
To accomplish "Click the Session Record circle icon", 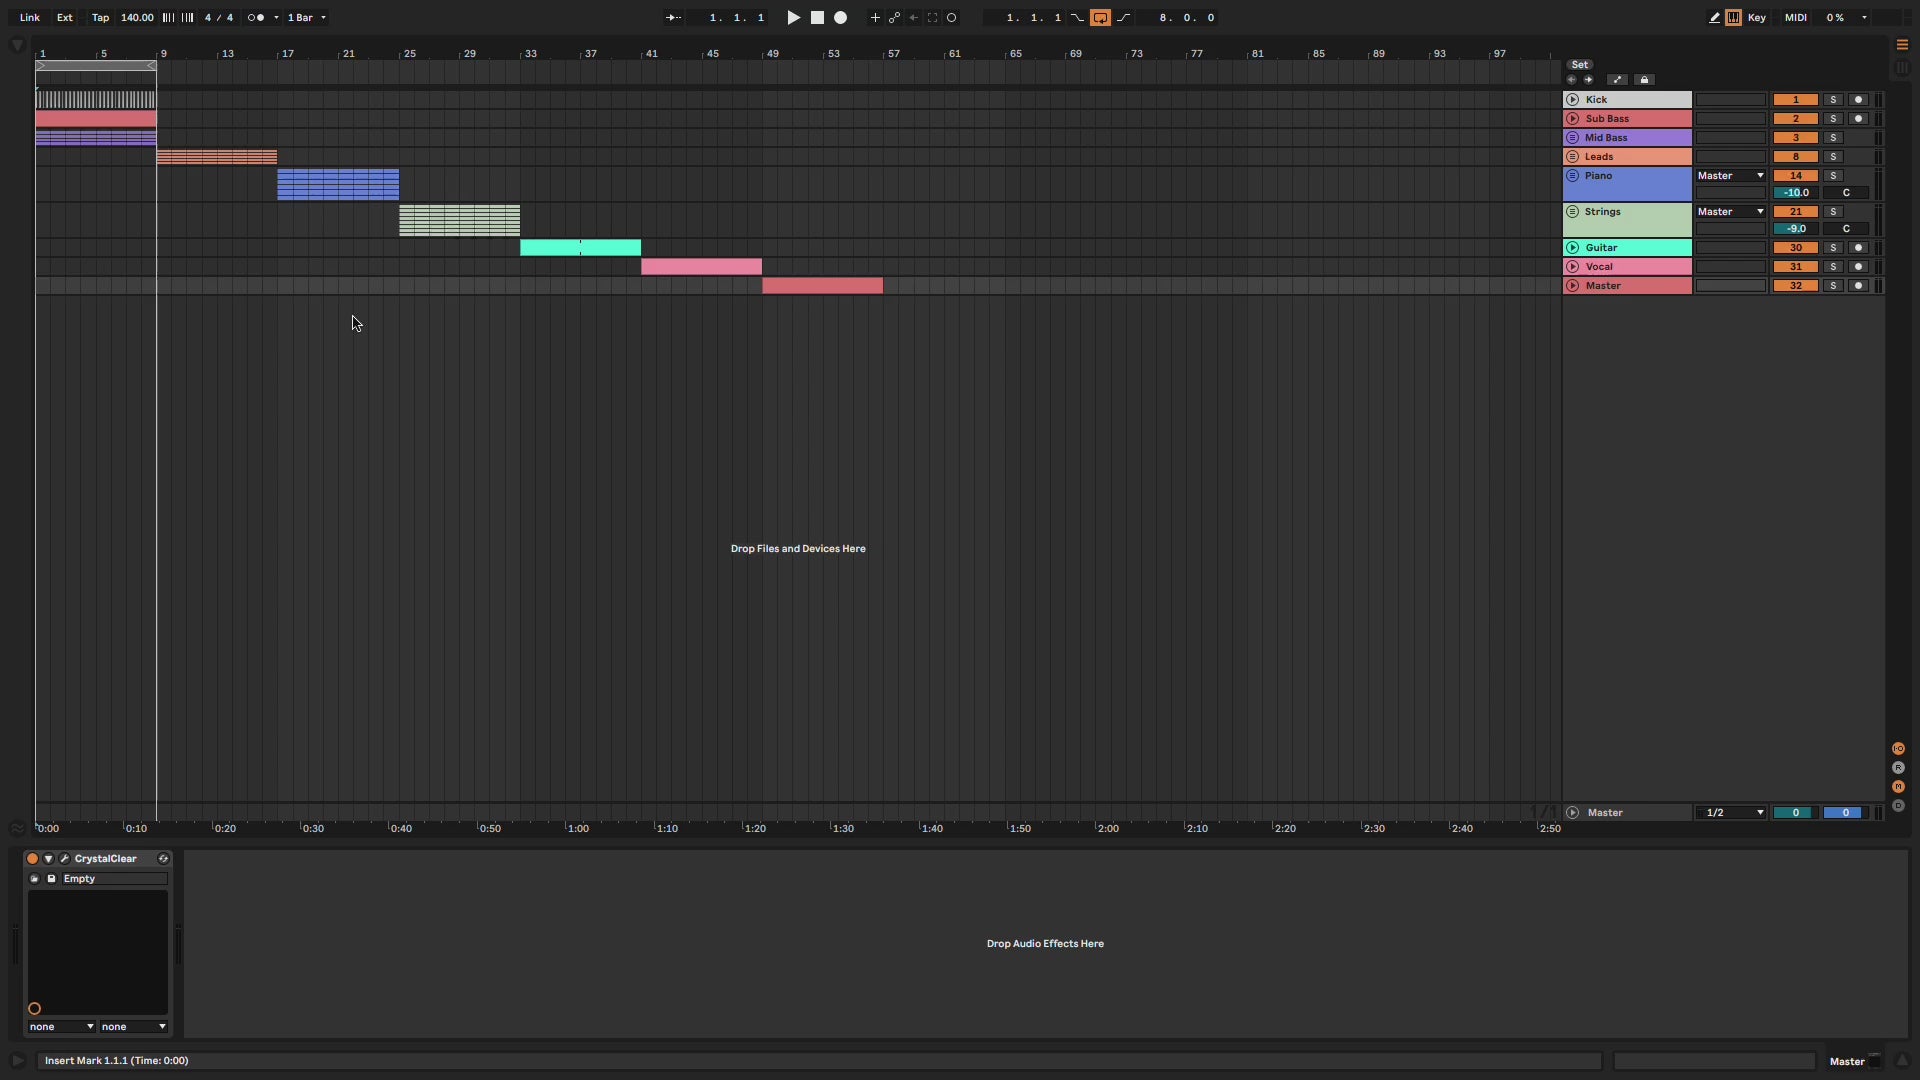I will tap(952, 18).
